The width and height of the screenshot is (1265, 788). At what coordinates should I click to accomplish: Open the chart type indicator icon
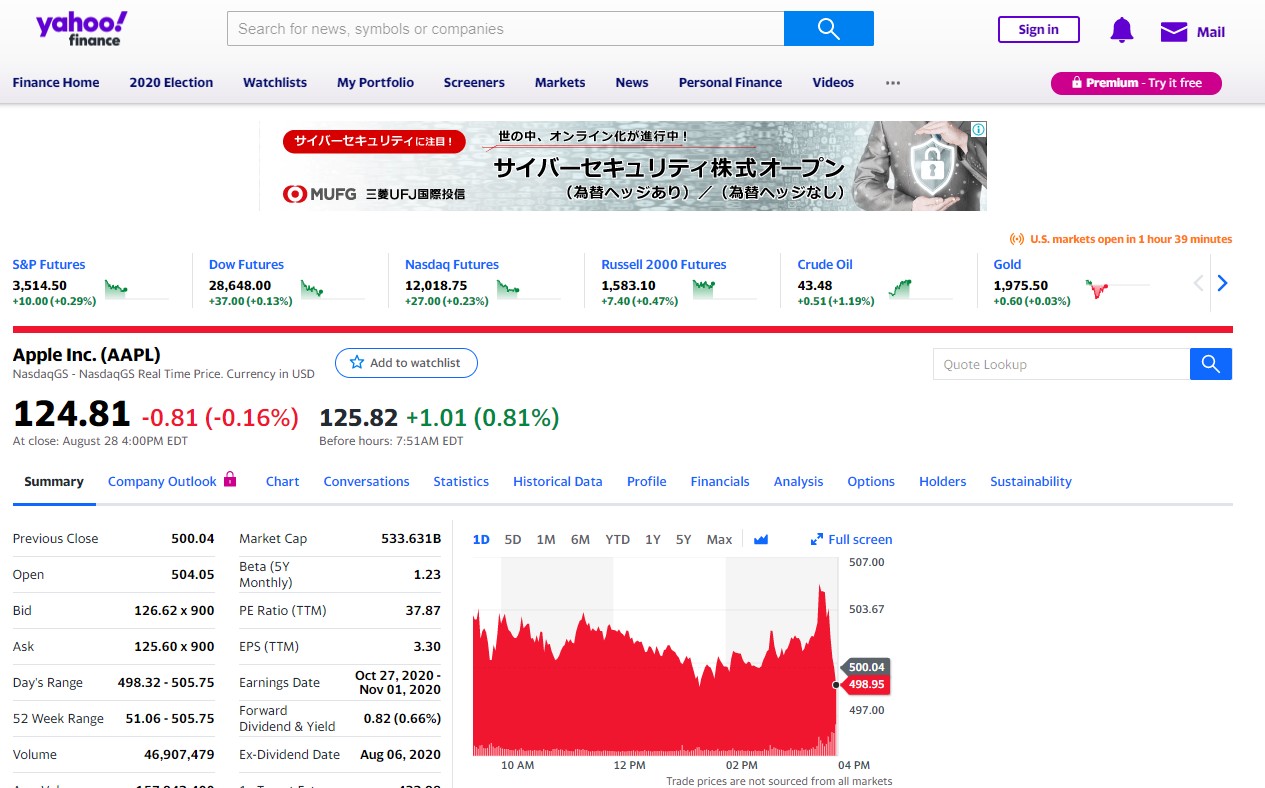[x=761, y=539]
